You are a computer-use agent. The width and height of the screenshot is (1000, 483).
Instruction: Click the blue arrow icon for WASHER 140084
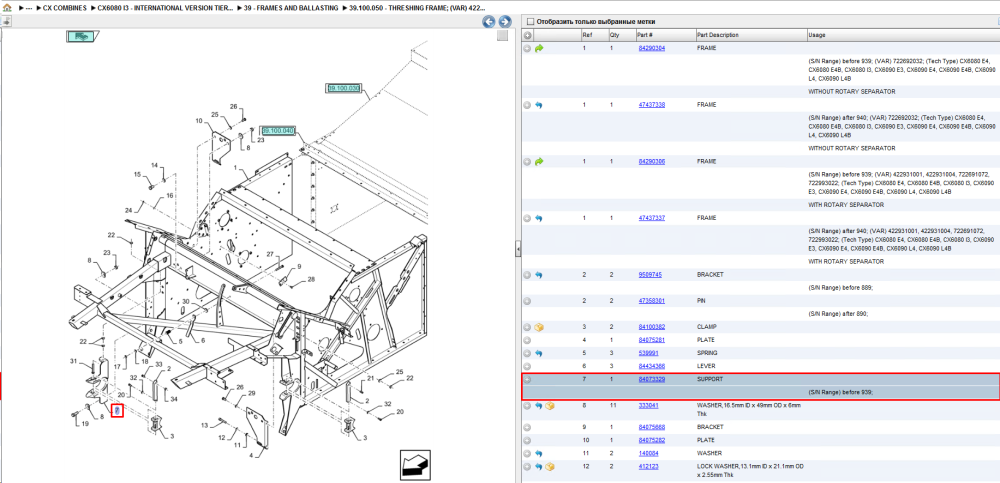tap(539, 454)
